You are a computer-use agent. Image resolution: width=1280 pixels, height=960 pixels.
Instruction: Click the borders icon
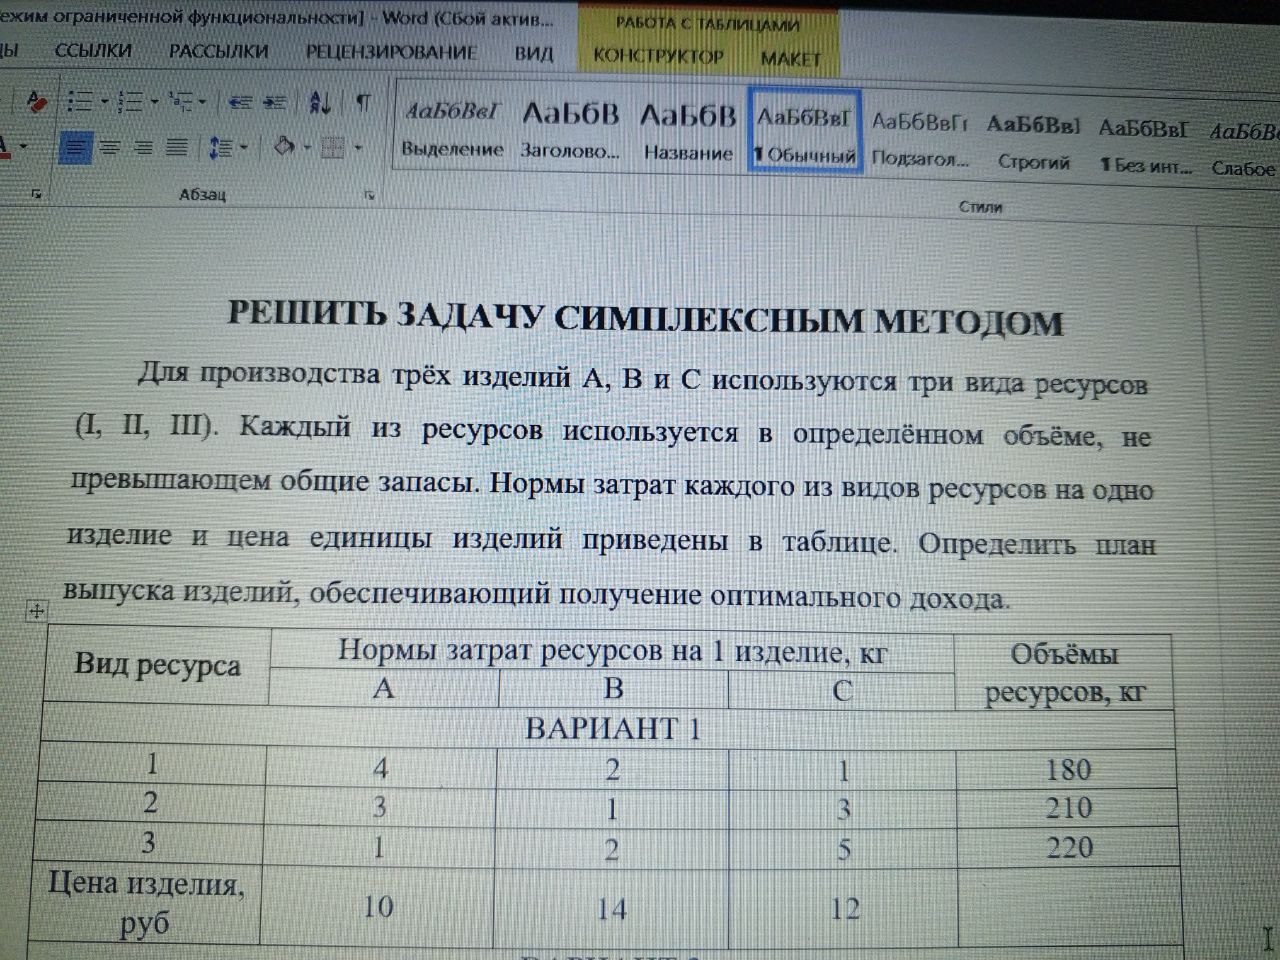click(333, 149)
